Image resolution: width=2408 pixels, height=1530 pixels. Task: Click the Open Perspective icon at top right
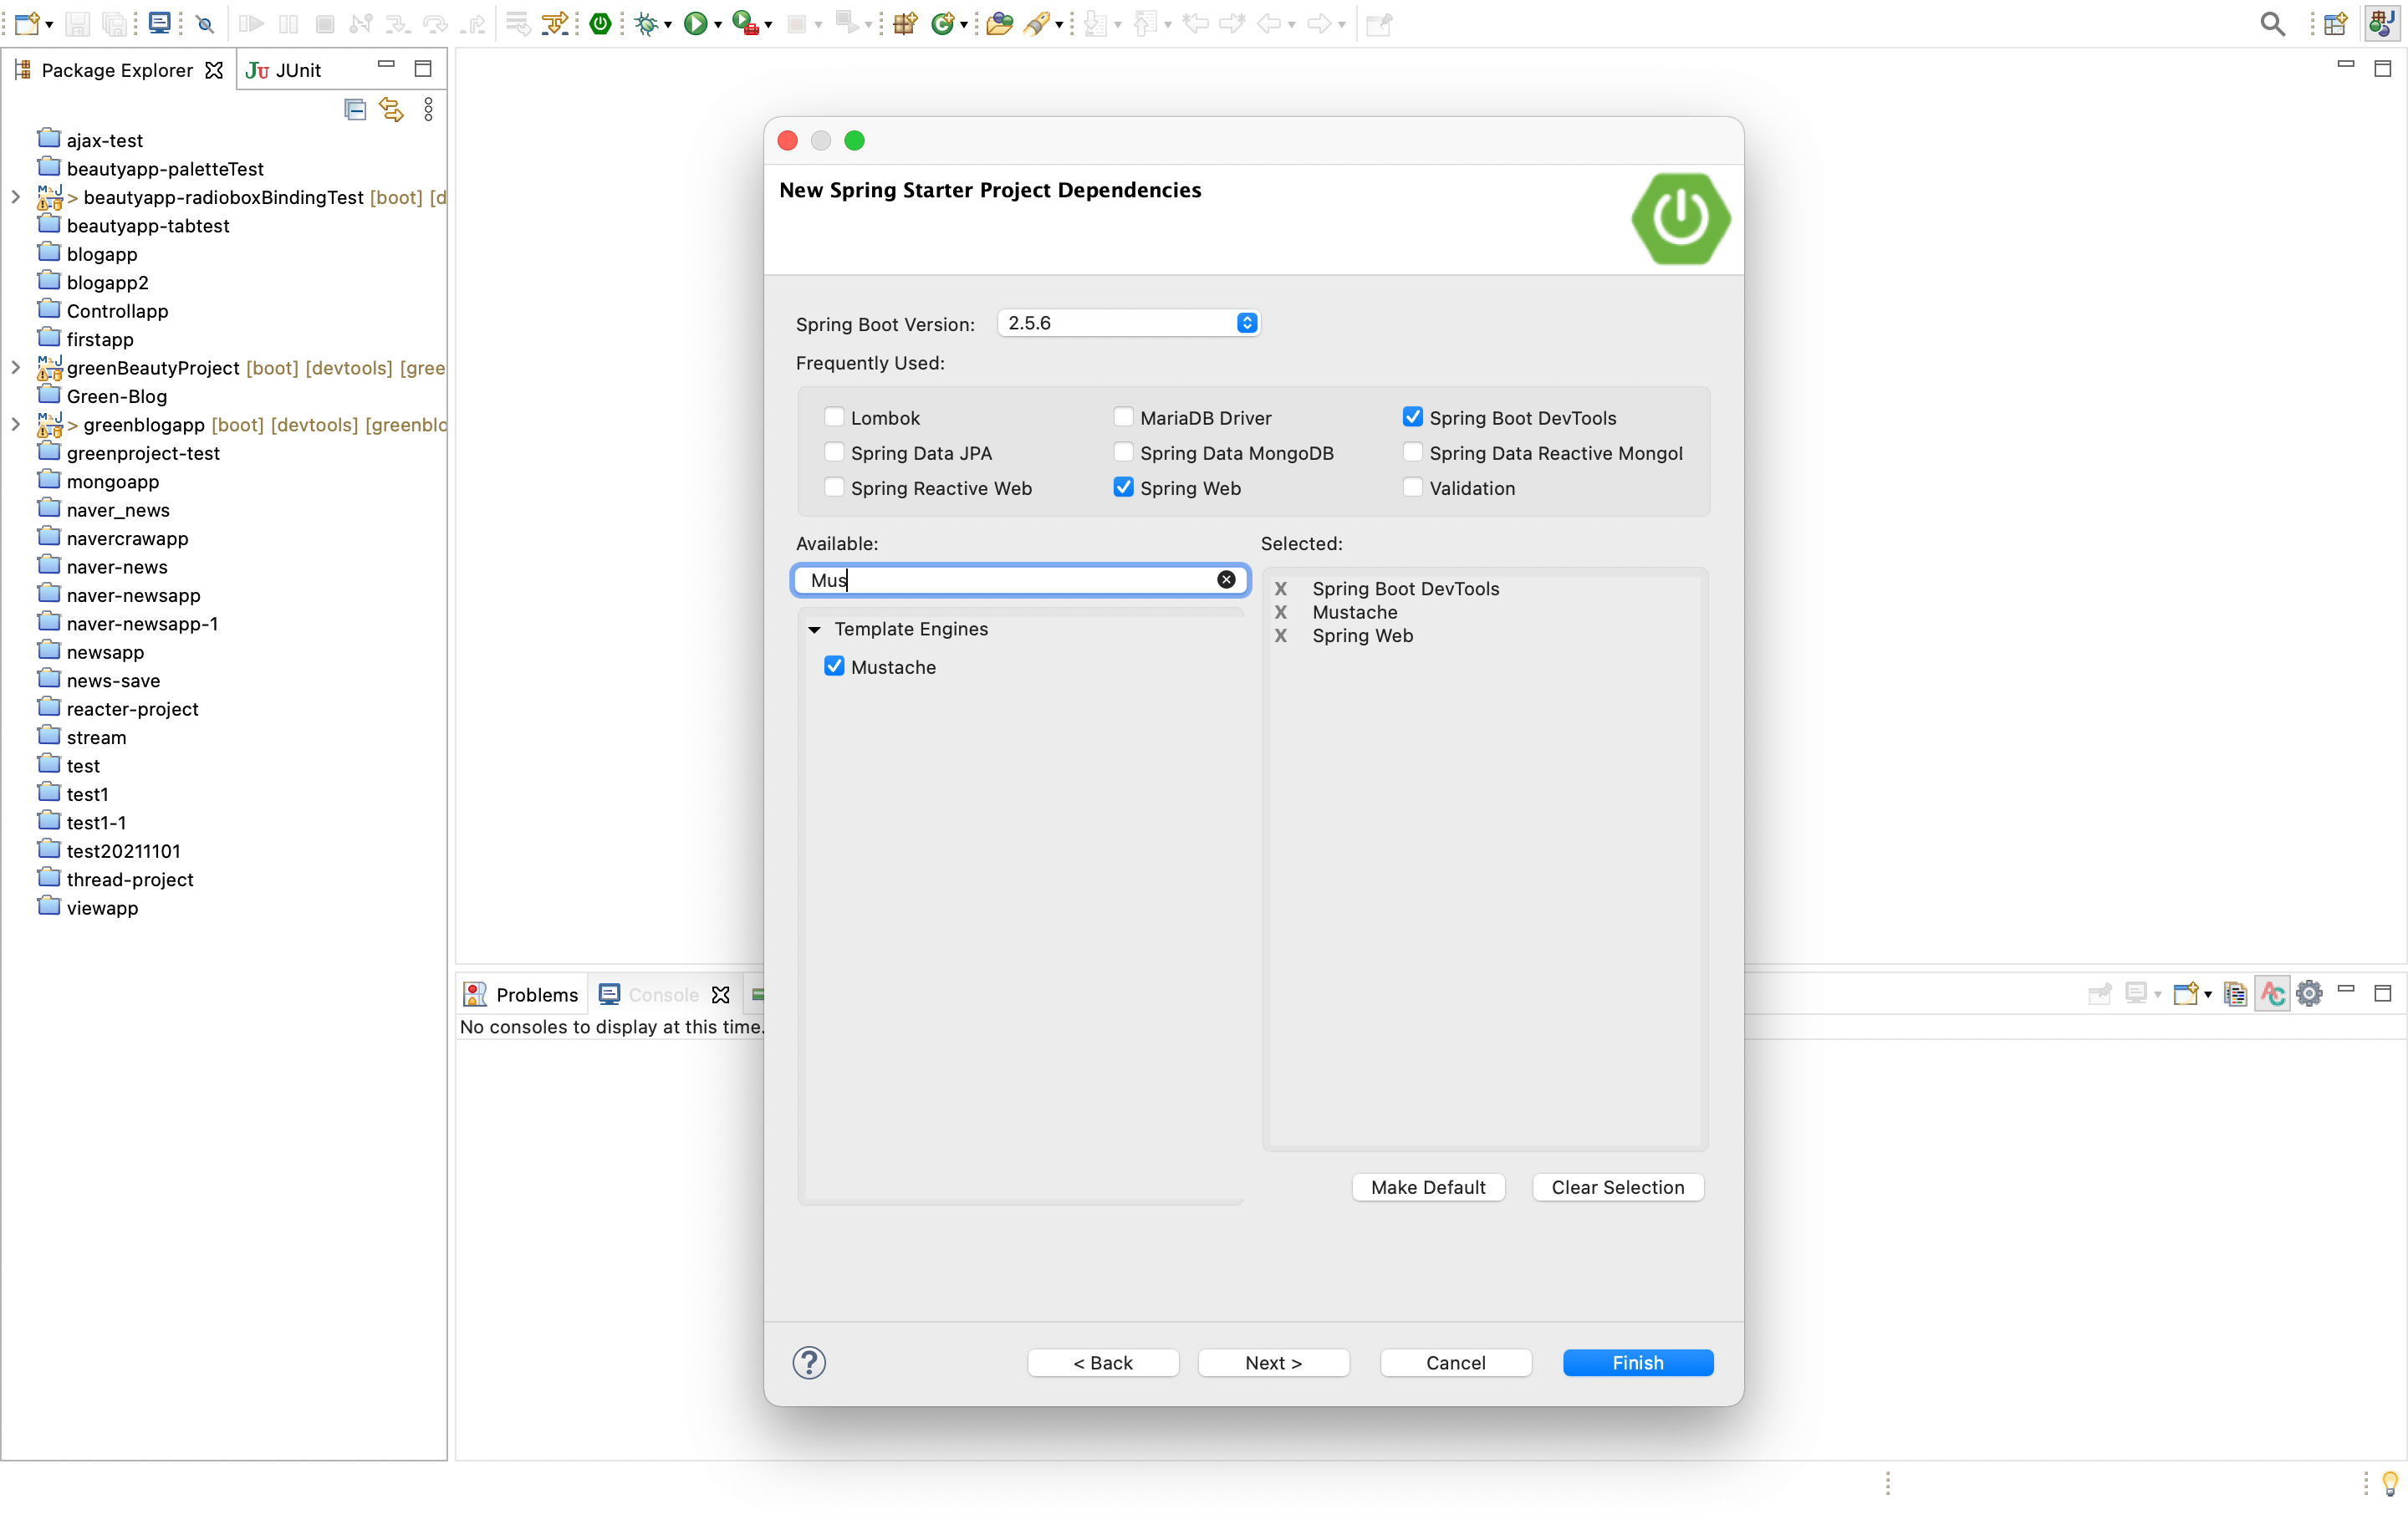click(x=2335, y=24)
